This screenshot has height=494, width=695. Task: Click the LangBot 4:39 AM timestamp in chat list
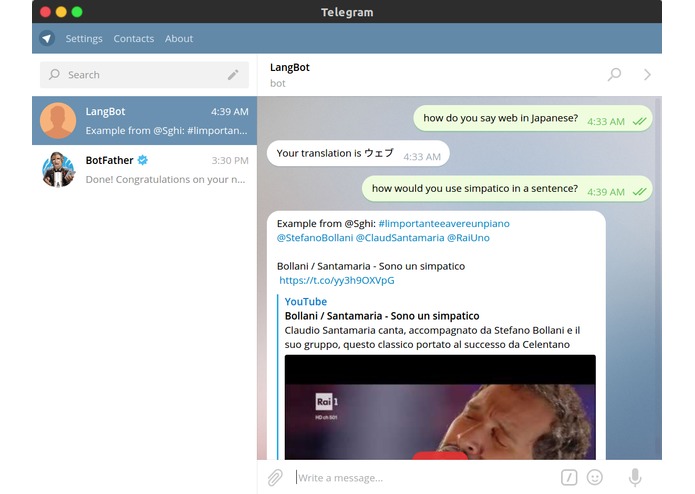[230, 112]
